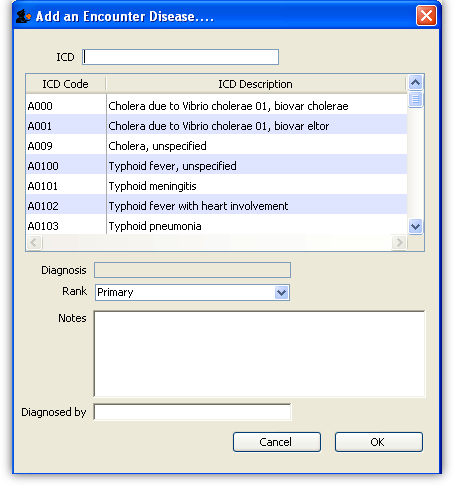
Task: Click inside the Notes text area
Action: click(x=259, y=354)
